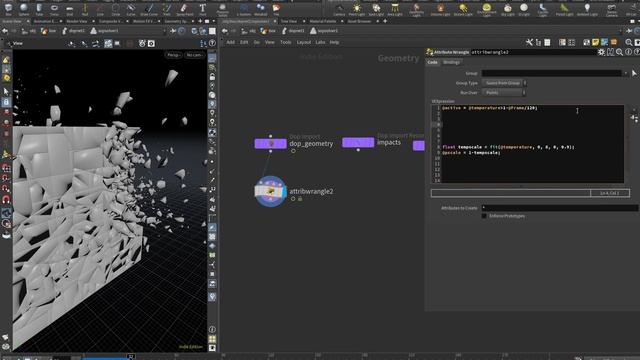
Task: Add a Distant Light from the shelf
Action: click(463, 9)
